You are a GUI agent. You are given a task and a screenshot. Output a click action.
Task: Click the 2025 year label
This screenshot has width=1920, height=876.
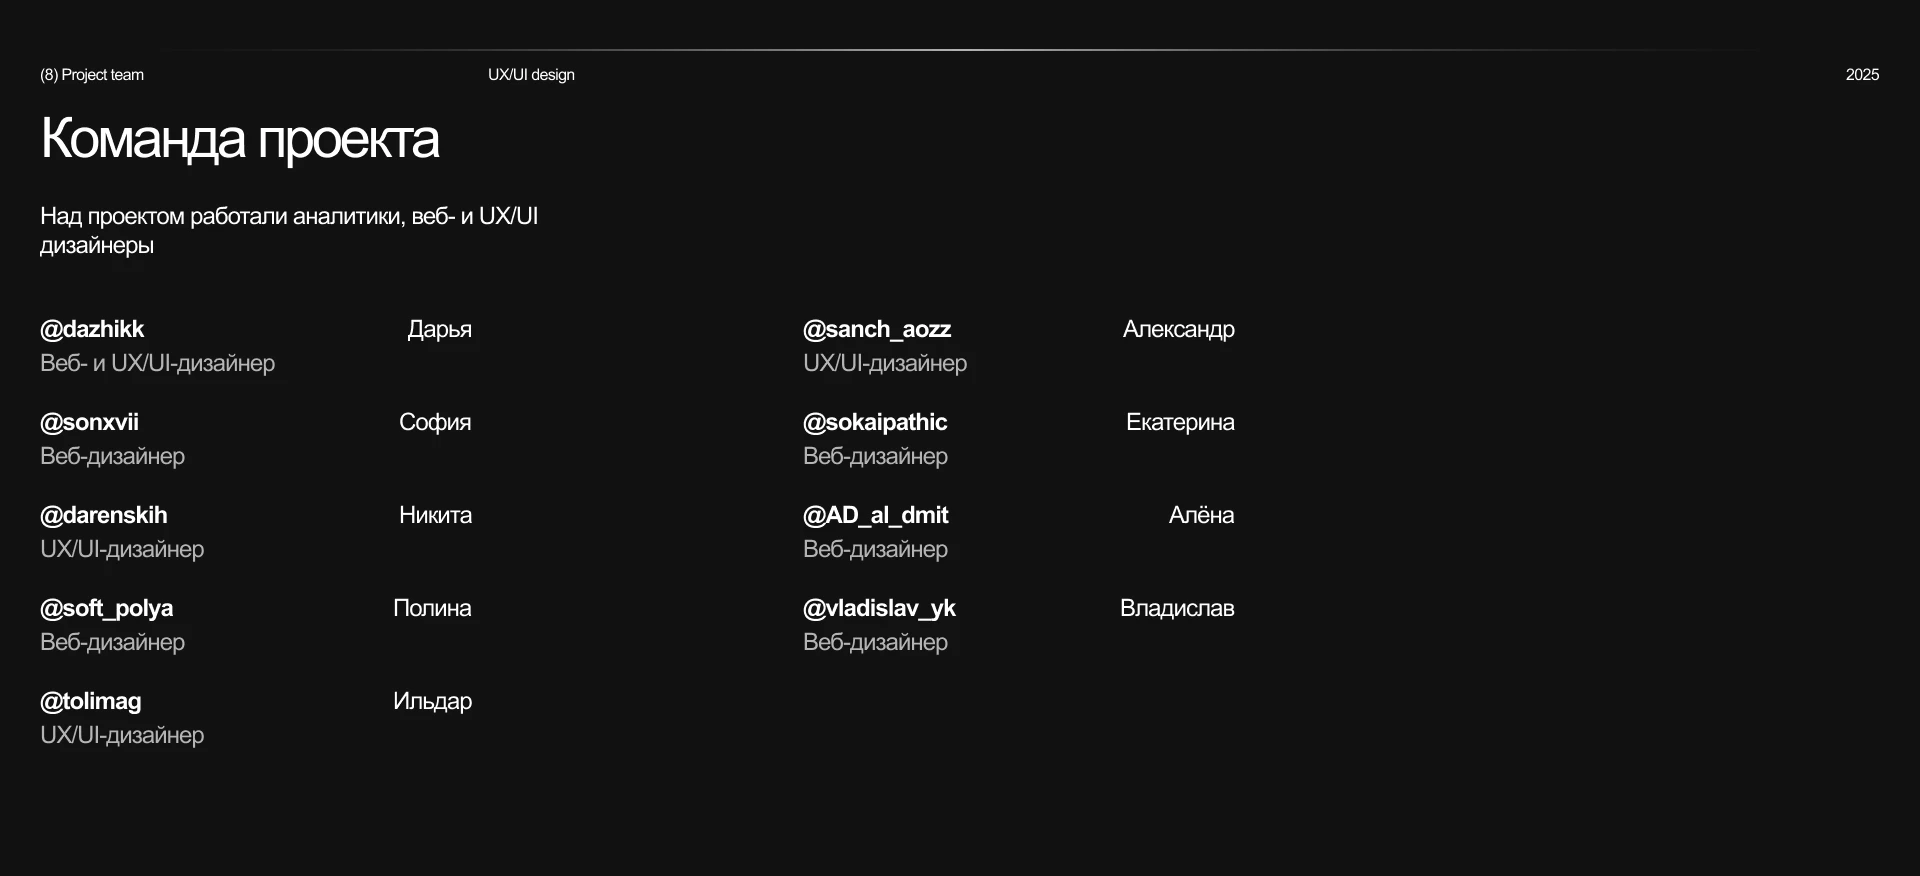pos(1862,75)
